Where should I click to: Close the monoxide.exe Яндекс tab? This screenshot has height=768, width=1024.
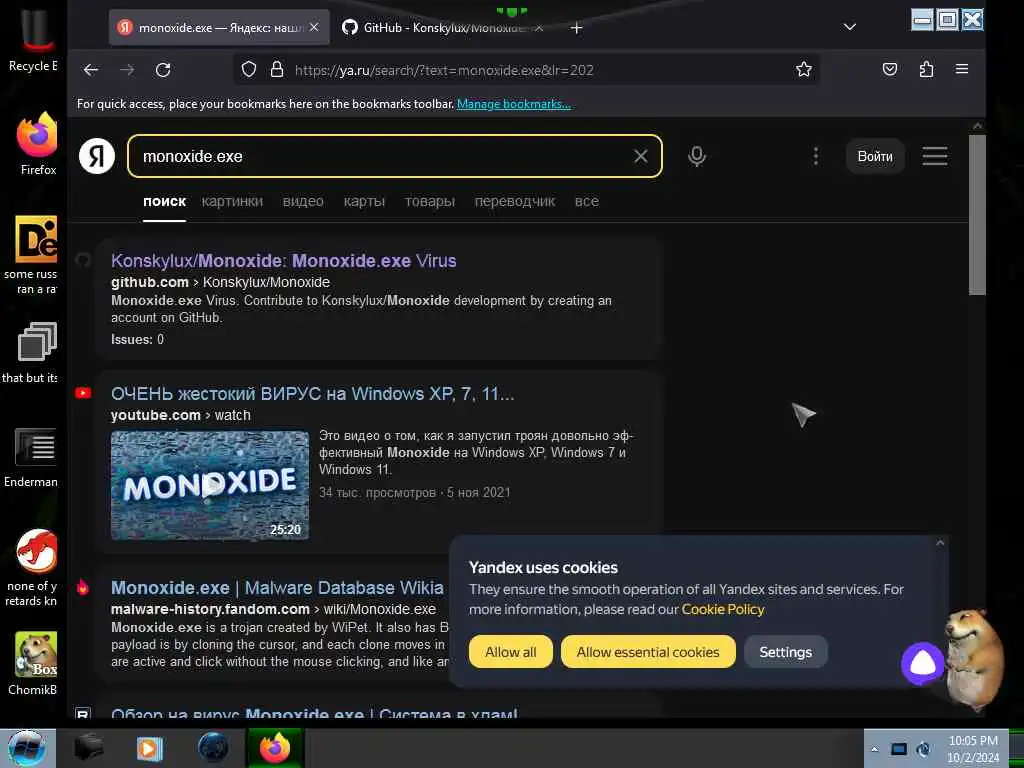[x=314, y=27]
